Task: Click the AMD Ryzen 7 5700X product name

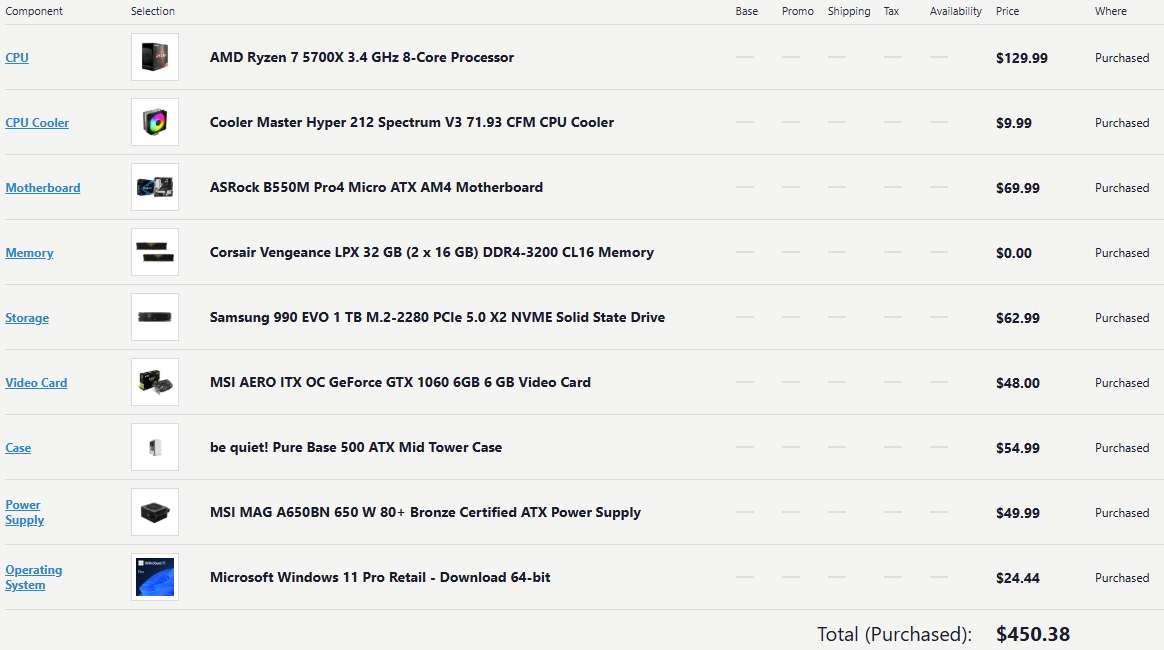Action: click(361, 57)
